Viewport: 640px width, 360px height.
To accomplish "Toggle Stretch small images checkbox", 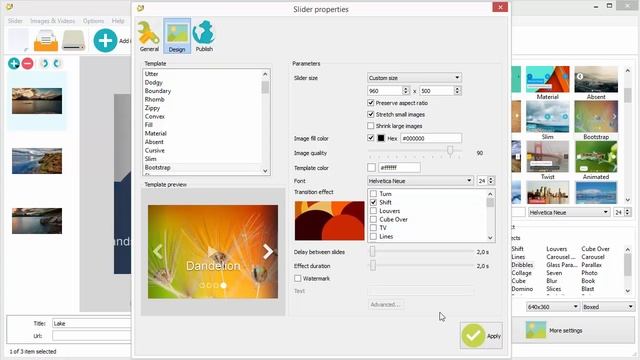I will 371,114.
